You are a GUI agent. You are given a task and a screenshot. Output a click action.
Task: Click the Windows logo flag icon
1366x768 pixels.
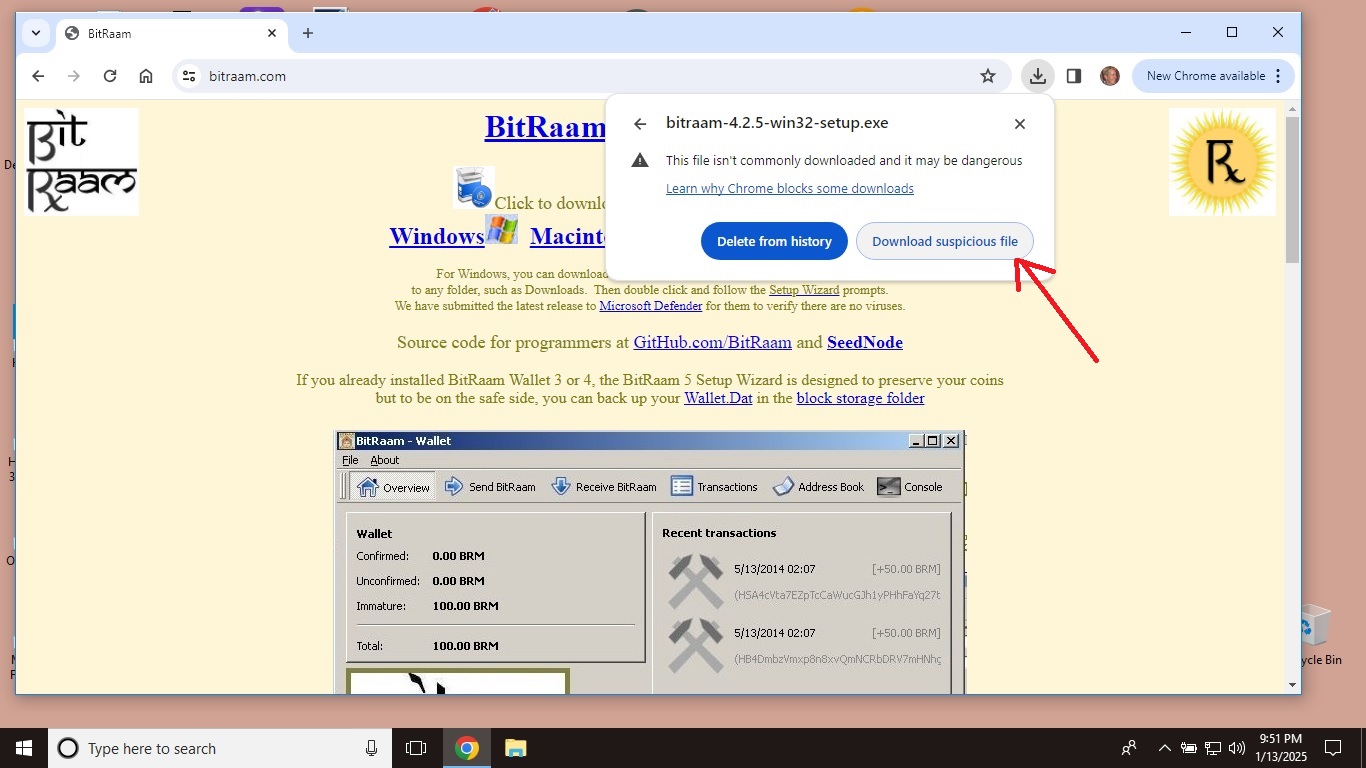point(502,230)
